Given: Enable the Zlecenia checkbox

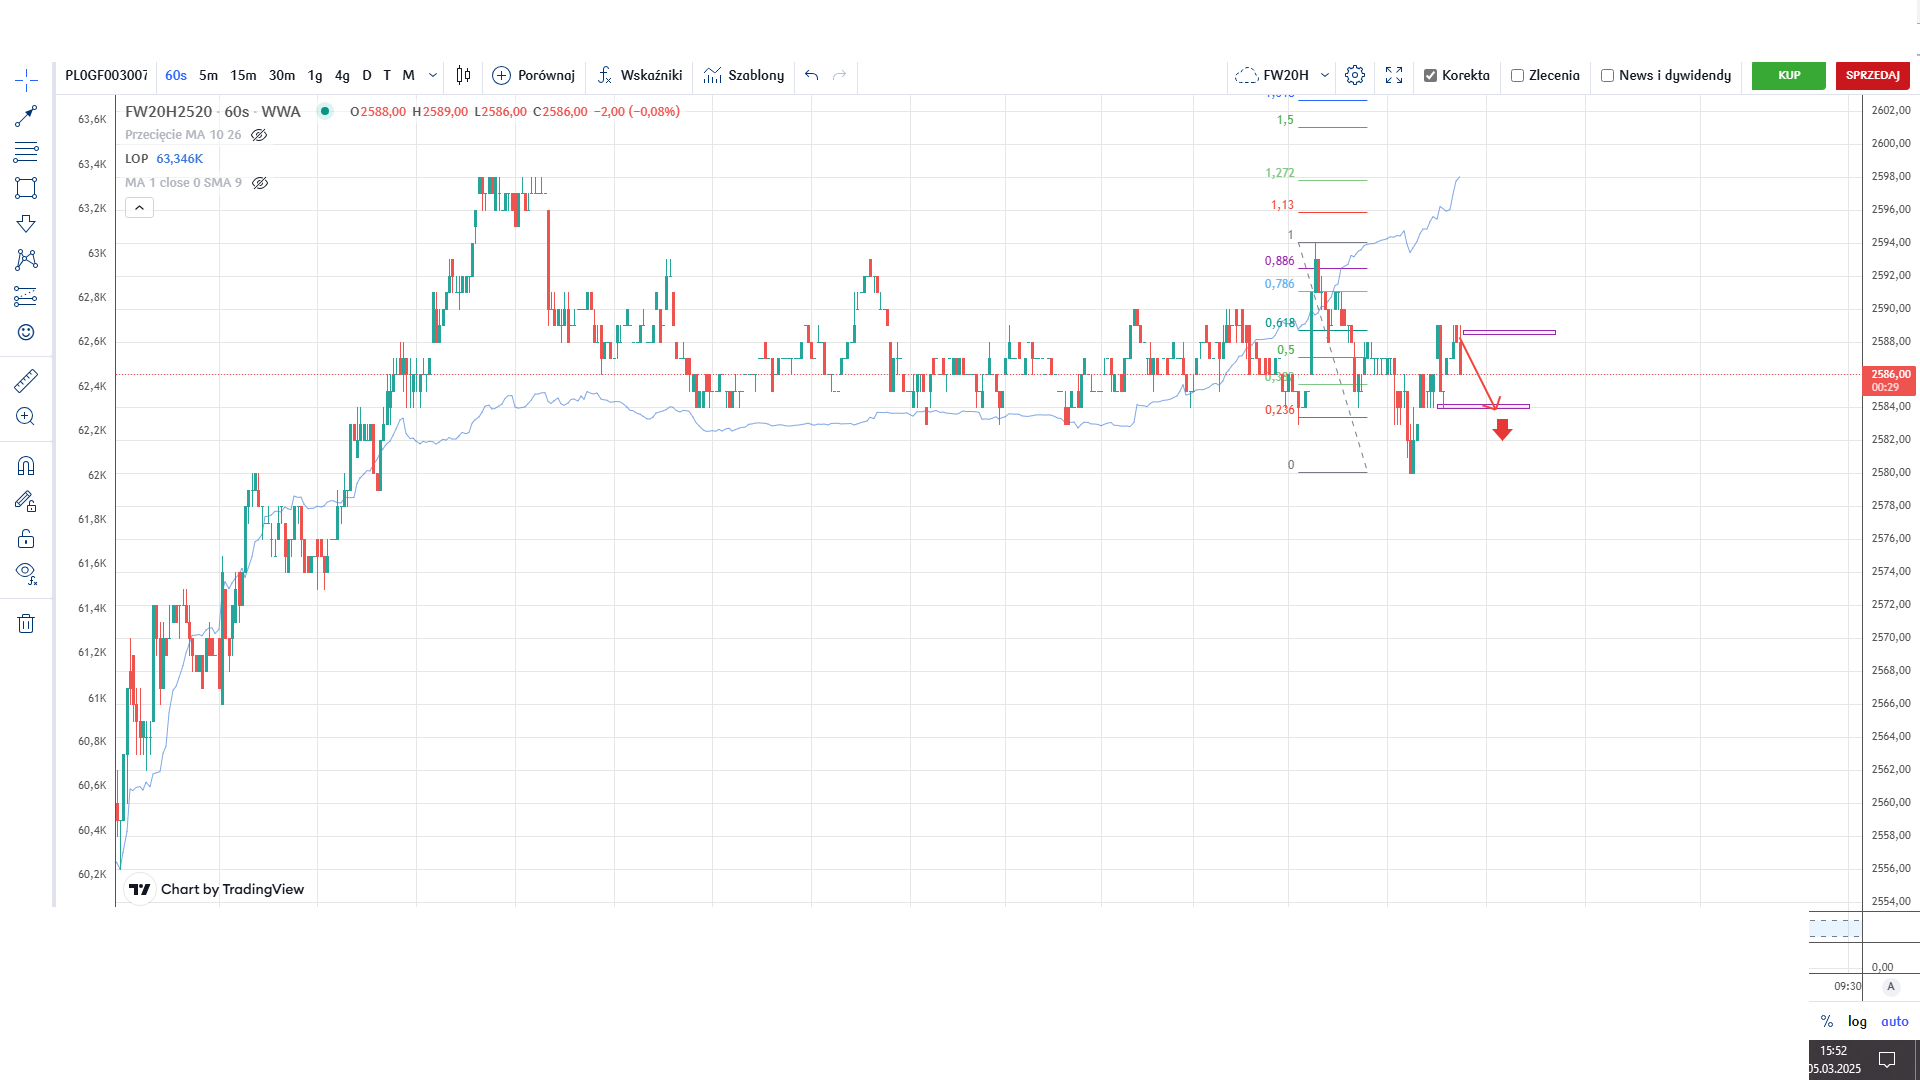Looking at the screenshot, I should (1517, 76).
